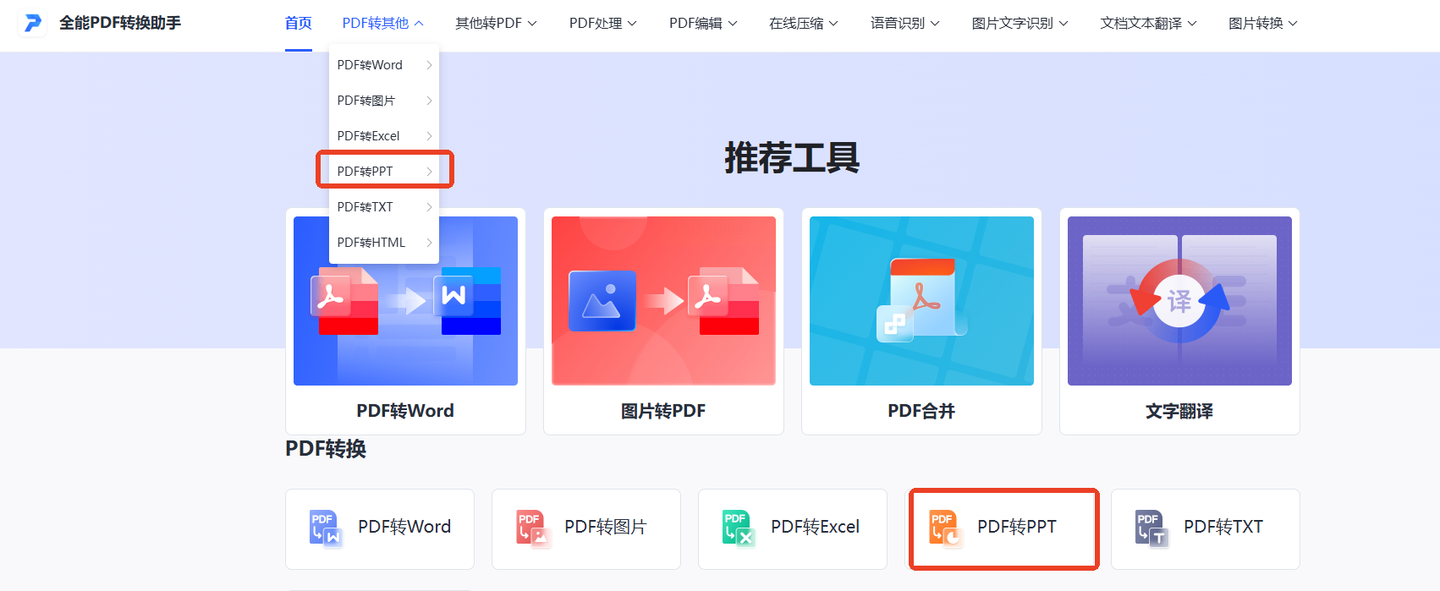1440x591 pixels.
Task: Expand the PDF转Excel submenu arrow
Action: (x=429, y=136)
